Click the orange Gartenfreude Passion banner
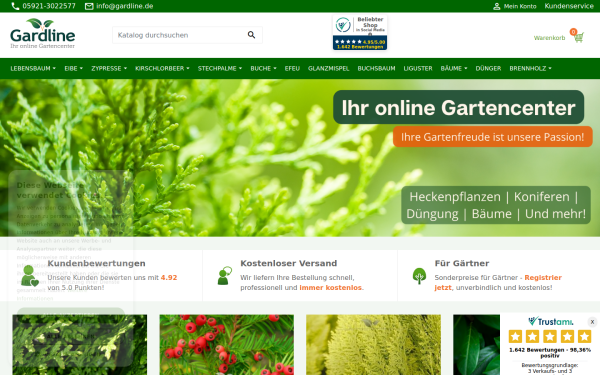The height and width of the screenshot is (375, 600). pyautogui.click(x=492, y=137)
